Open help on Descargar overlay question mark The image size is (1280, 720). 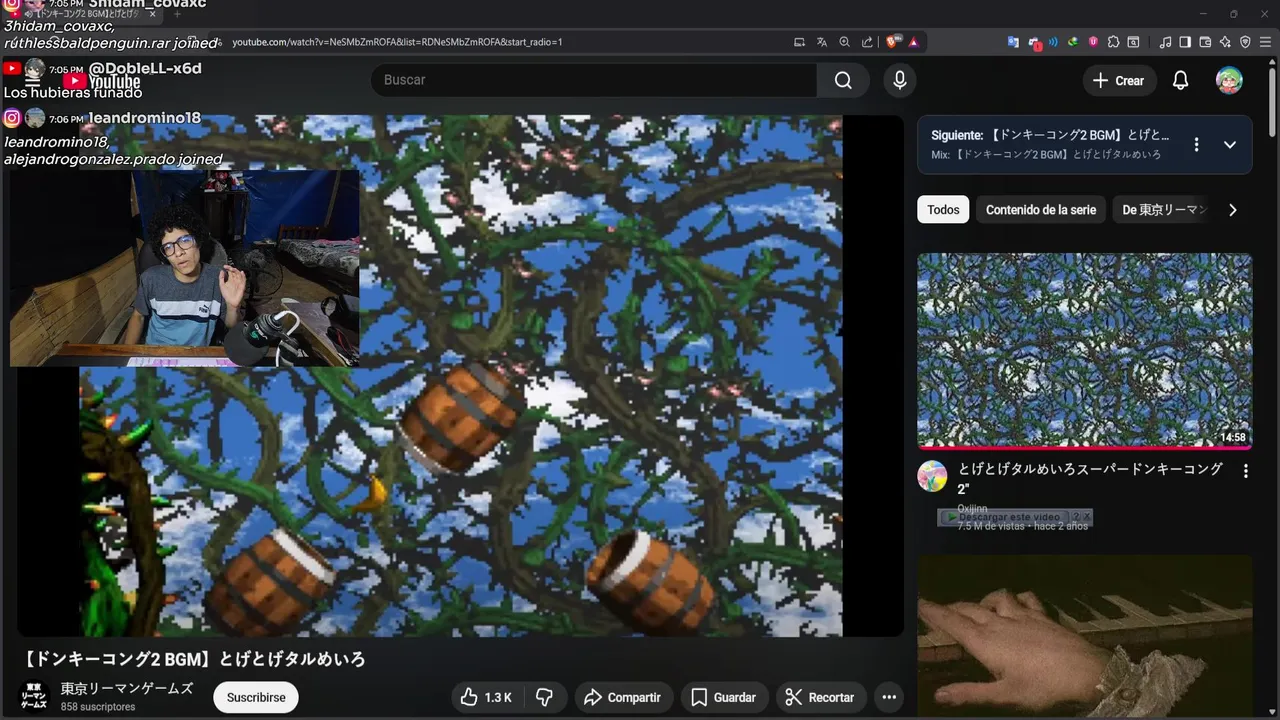coord(1076,517)
